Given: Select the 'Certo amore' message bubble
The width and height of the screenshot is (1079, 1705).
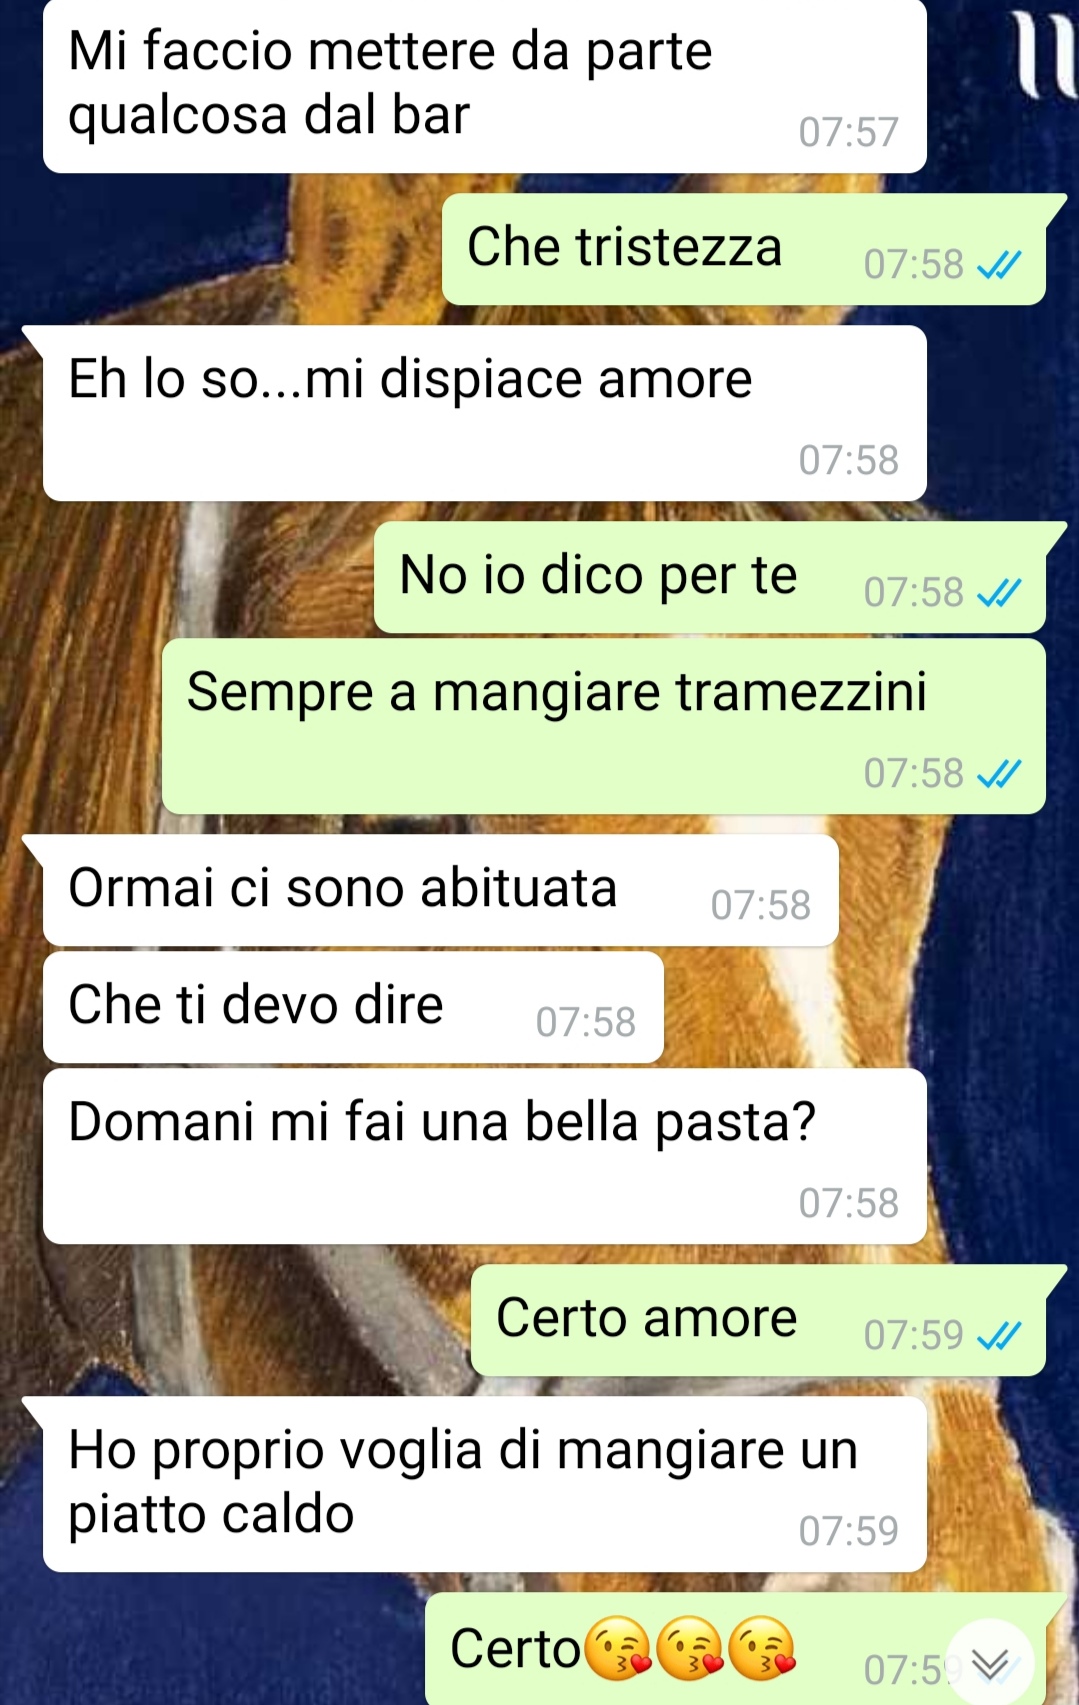Looking at the screenshot, I should (758, 1320).
